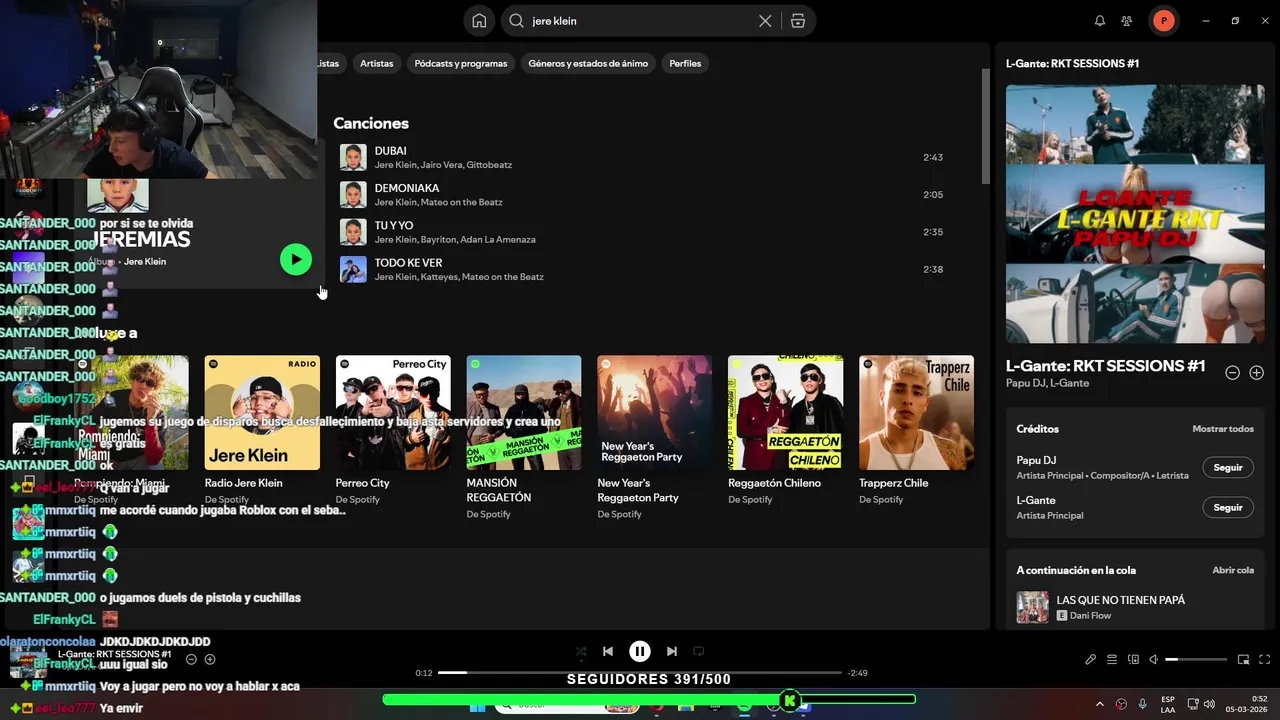Toggle shuffle in the player
1280x720 pixels.
(x=581, y=651)
